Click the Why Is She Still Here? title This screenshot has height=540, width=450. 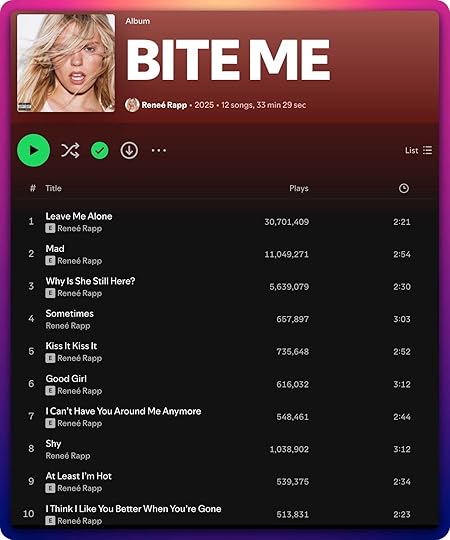(90, 281)
